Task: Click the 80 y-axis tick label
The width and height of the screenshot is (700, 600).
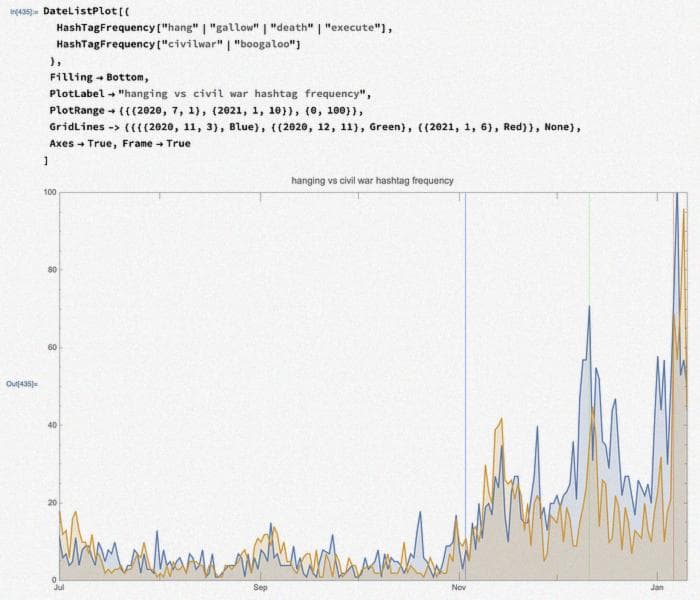Action: (x=52, y=270)
